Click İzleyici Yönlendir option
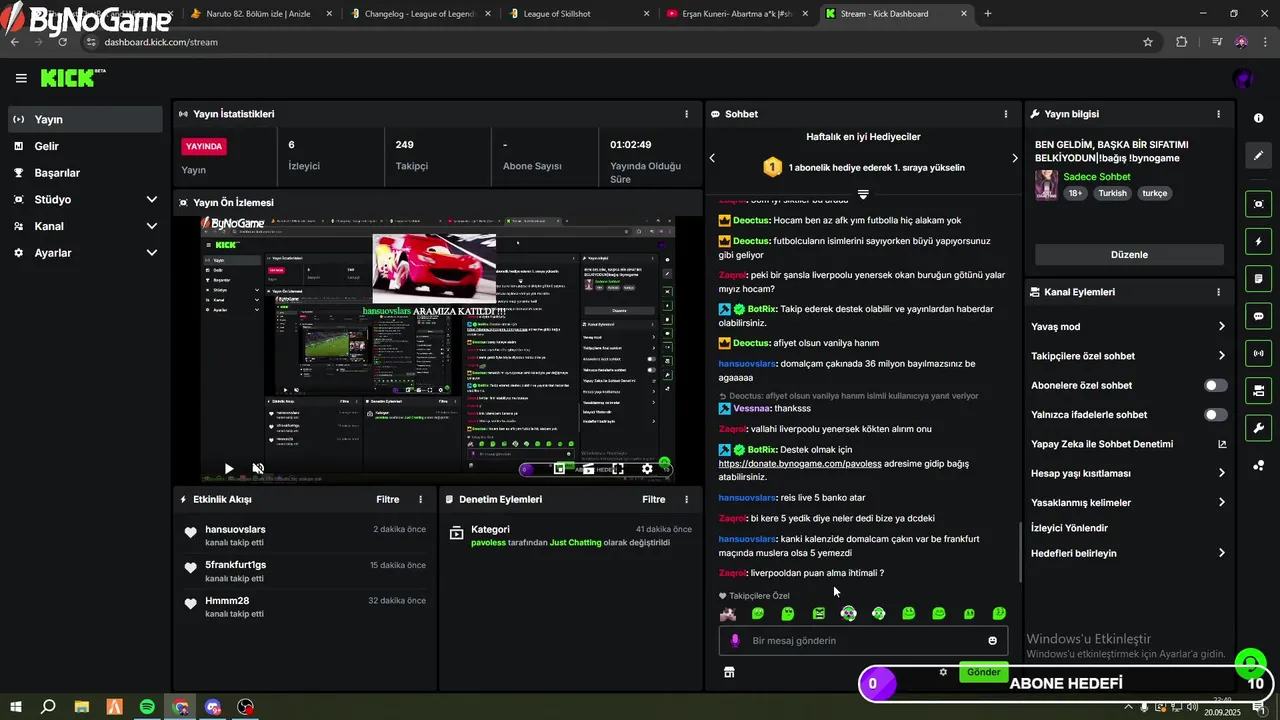 click(1069, 528)
